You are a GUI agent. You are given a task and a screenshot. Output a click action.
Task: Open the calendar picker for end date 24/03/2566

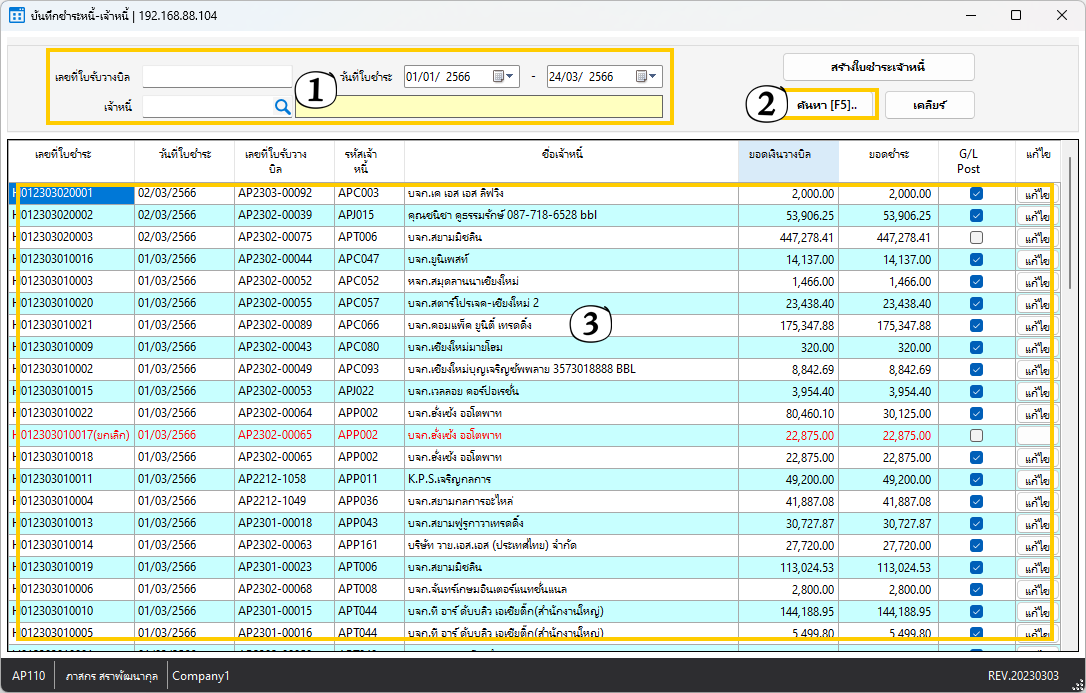[647, 77]
